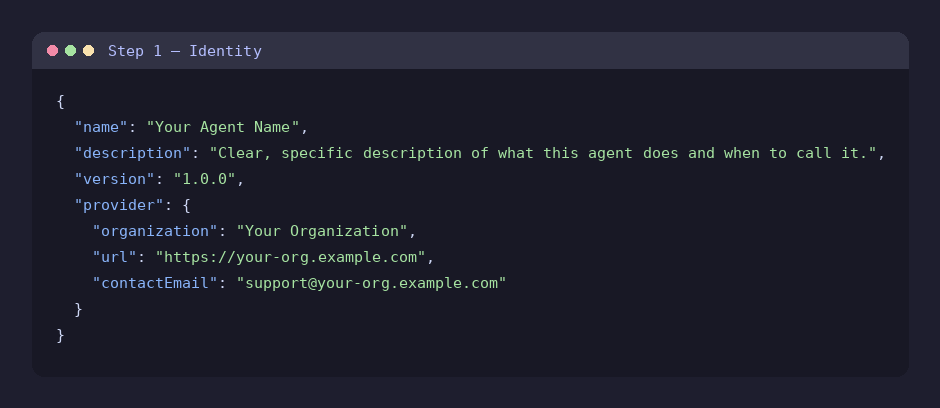Click the final closing curly brace
The image size is (940, 408).
[60, 335]
